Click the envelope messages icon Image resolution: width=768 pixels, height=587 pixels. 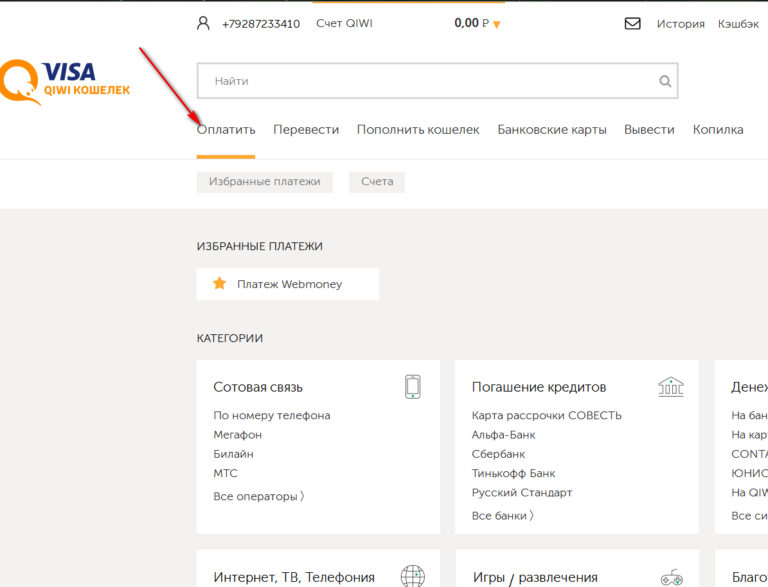(x=632, y=23)
